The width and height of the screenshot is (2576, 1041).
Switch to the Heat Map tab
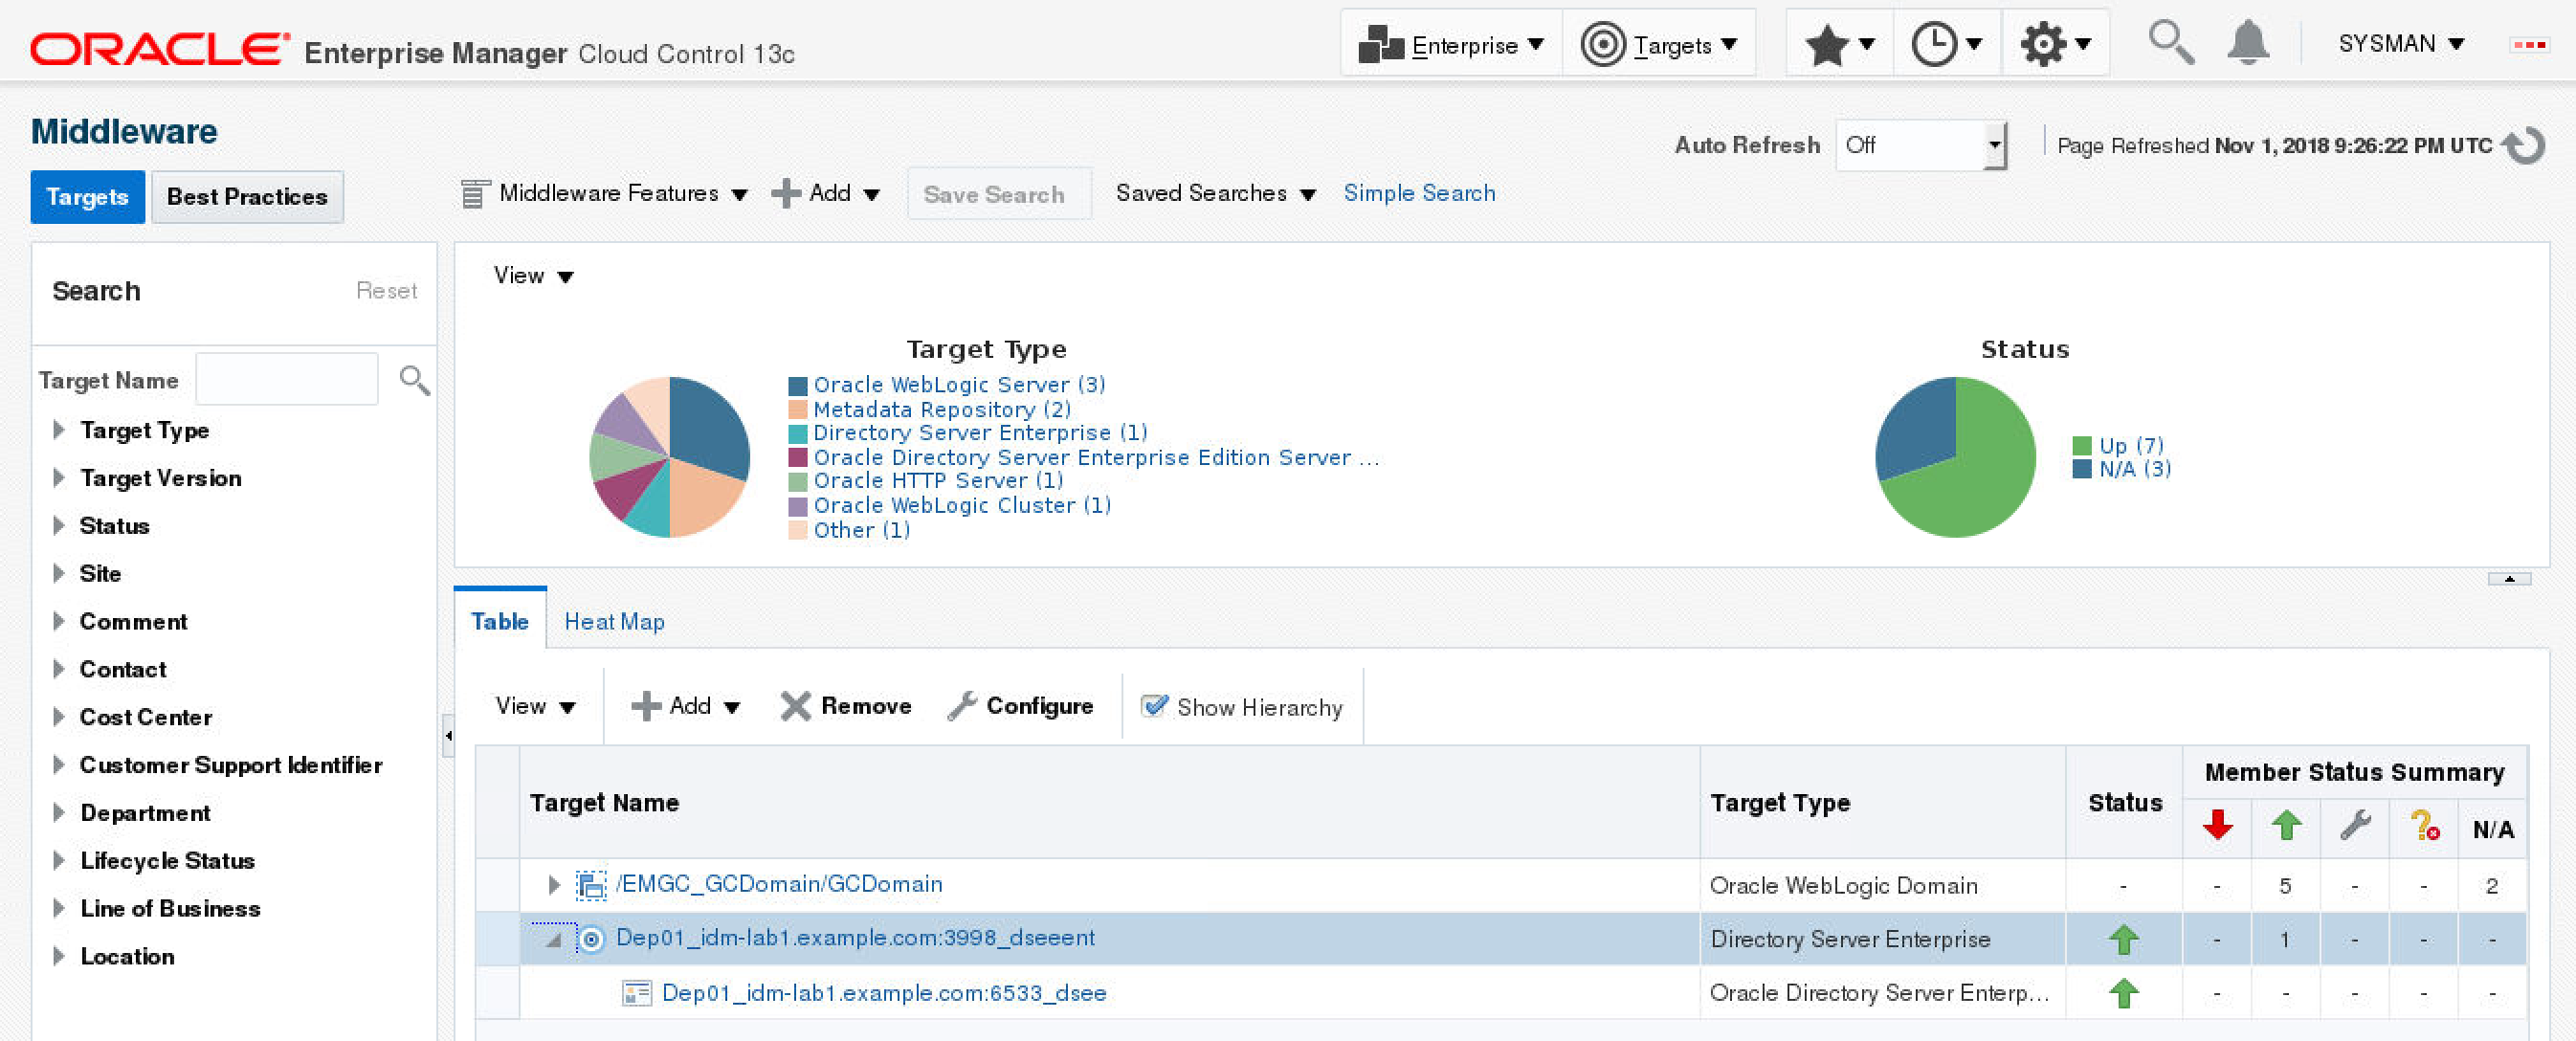(x=614, y=622)
